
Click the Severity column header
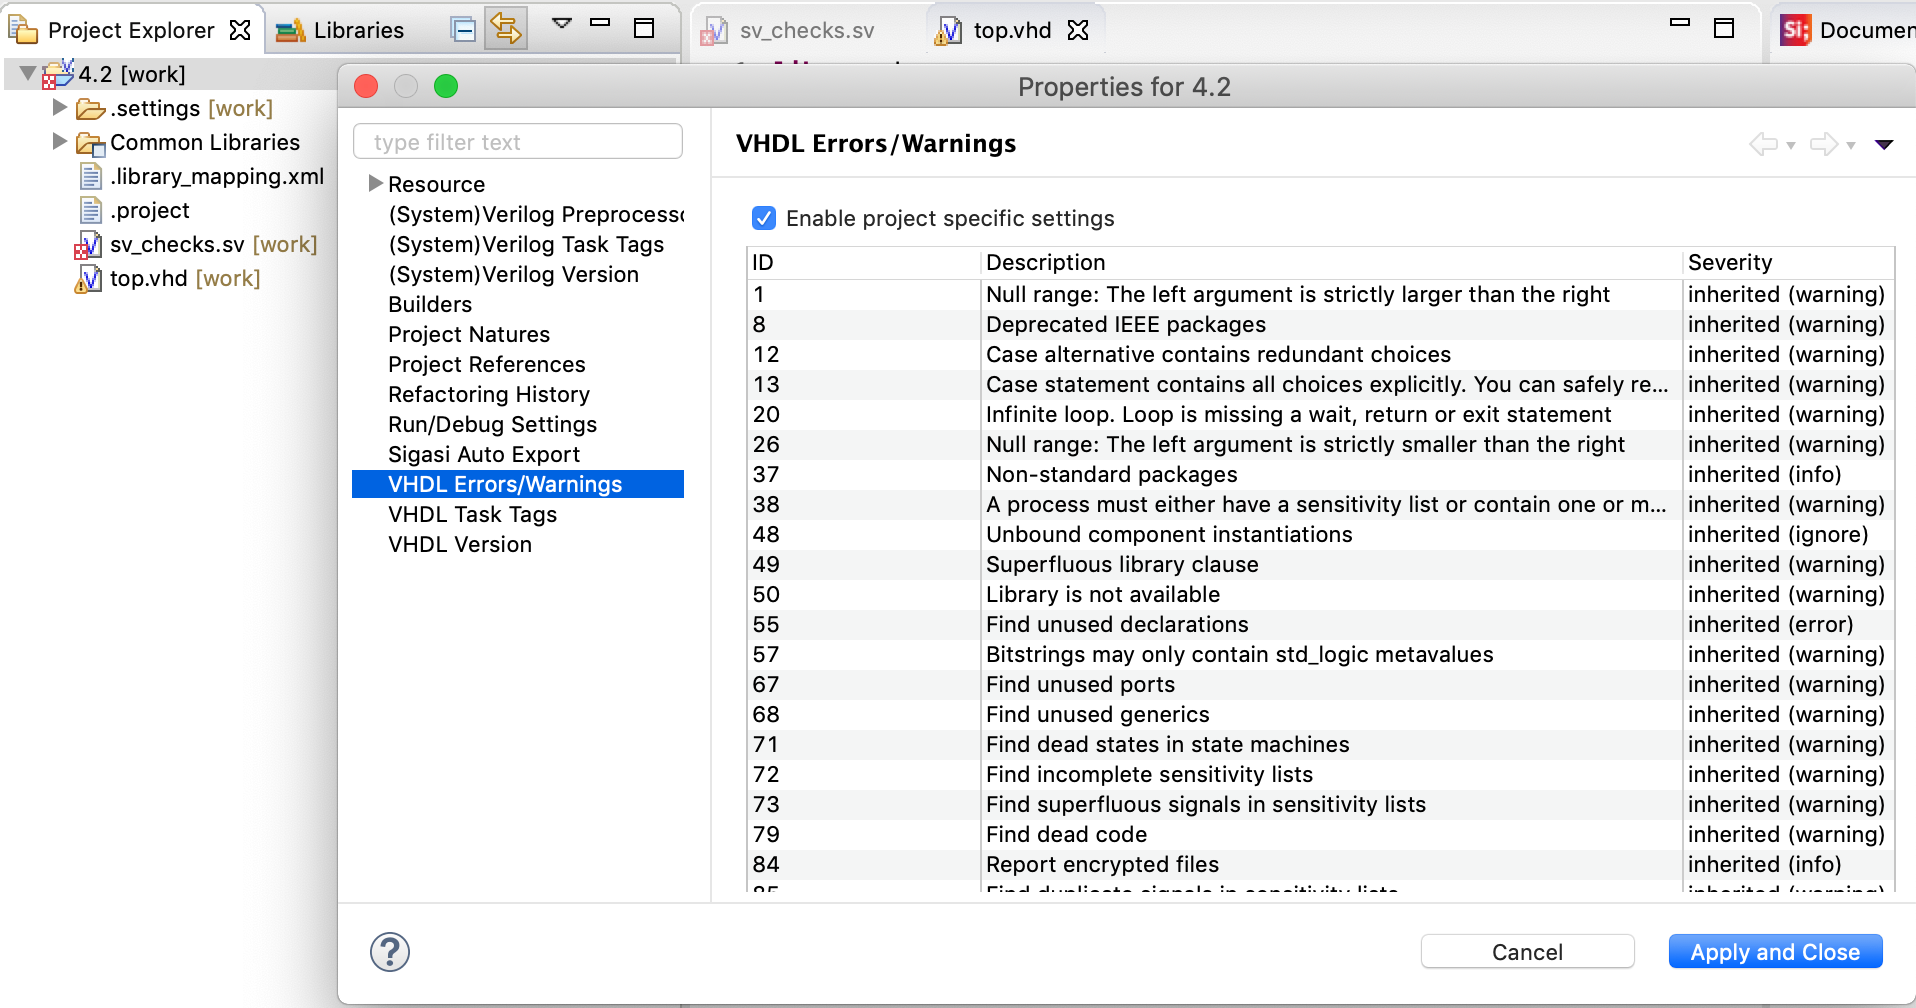pyautogui.click(x=1788, y=262)
